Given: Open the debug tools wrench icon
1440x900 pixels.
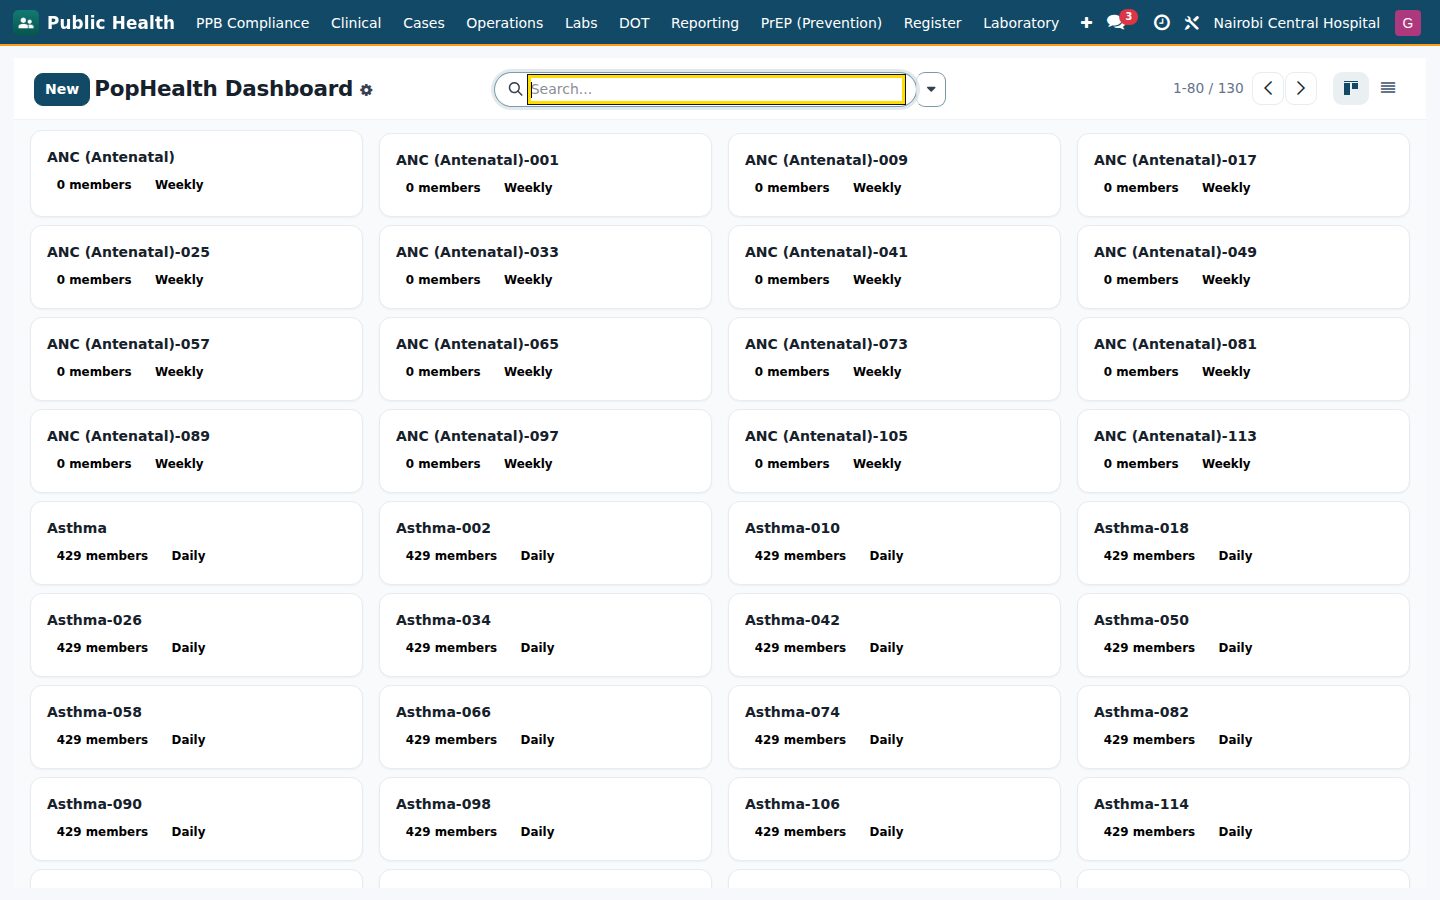Looking at the screenshot, I should [1192, 22].
